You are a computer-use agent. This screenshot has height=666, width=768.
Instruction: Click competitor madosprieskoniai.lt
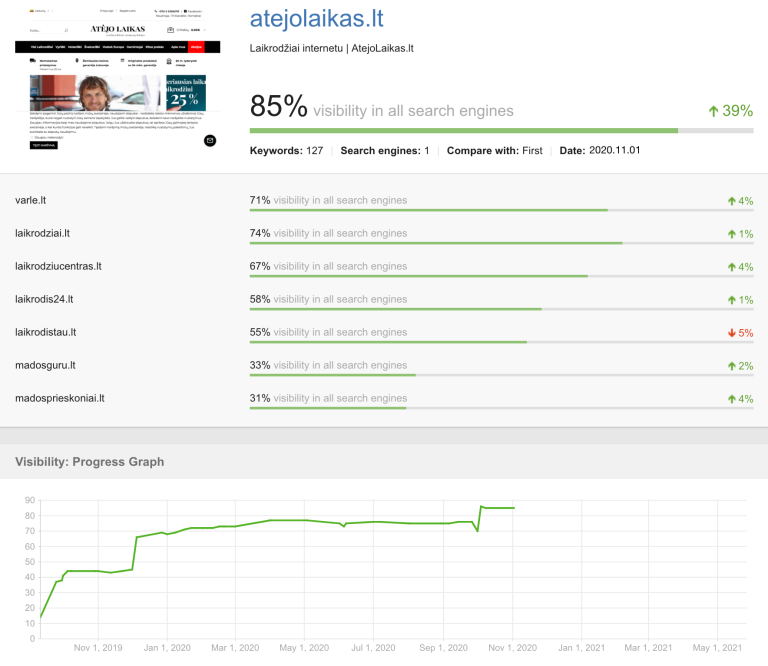pos(60,398)
